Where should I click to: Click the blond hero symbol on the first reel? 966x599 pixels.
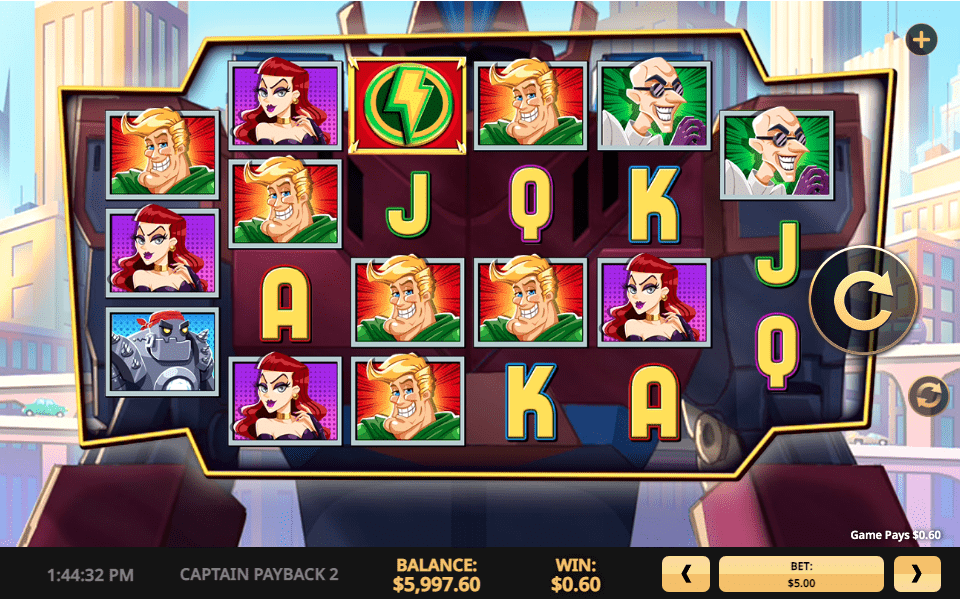163,155
